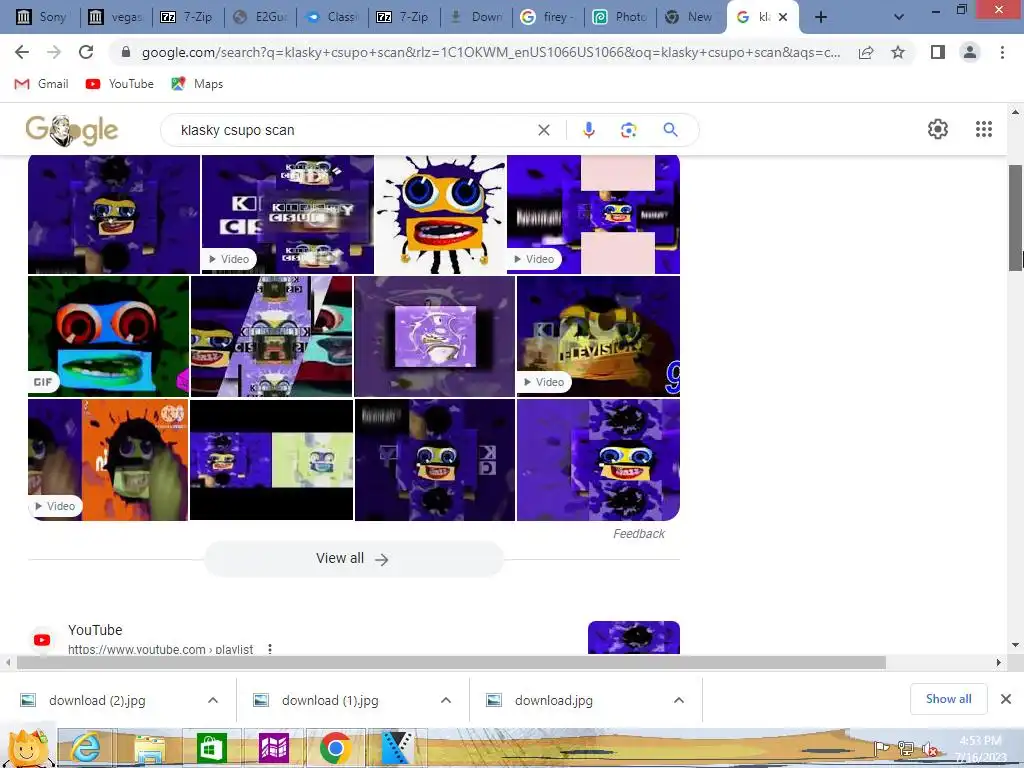Start search by voice
The width and height of the screenshot is (1024, 768).
pyautogui.click(x=588, y=130)
